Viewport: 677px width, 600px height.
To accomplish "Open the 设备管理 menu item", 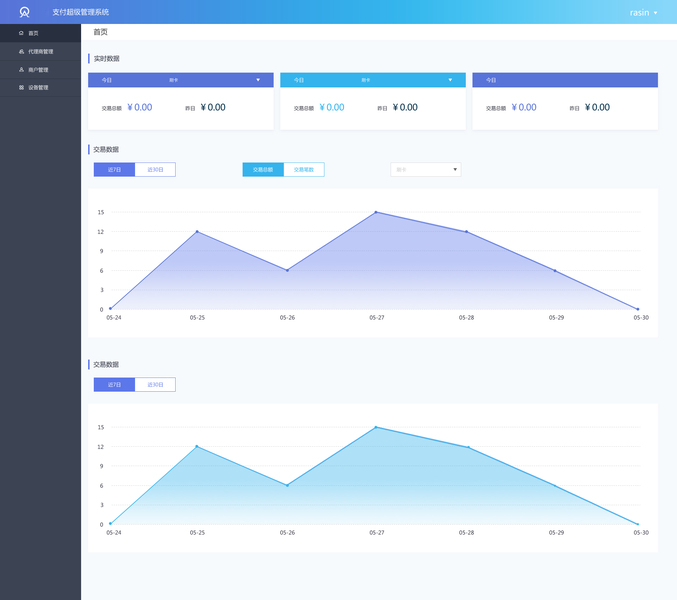I will [x=40, y=88].
